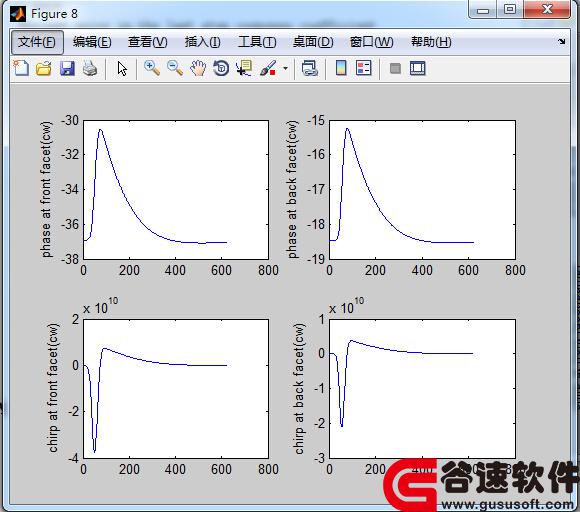Select the Data Cursor tool

click(244, 68)
